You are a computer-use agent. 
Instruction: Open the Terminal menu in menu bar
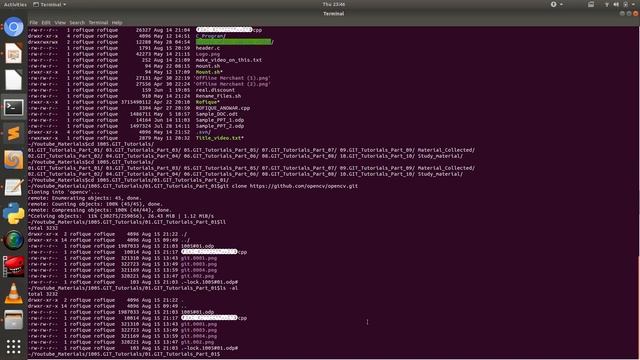pyautogui.click(x=98, y=22)
